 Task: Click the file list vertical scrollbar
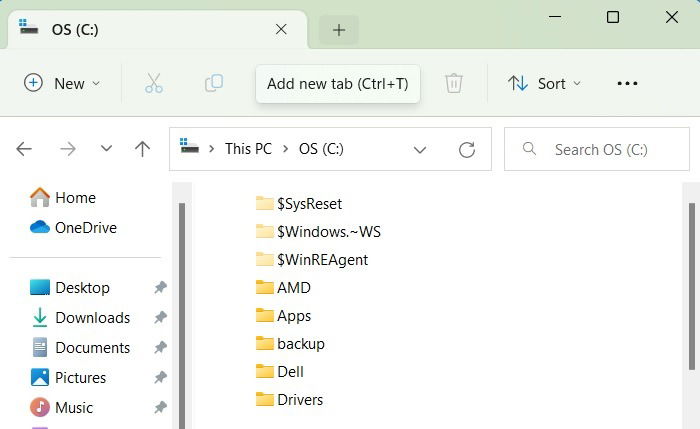coord(692,286)
